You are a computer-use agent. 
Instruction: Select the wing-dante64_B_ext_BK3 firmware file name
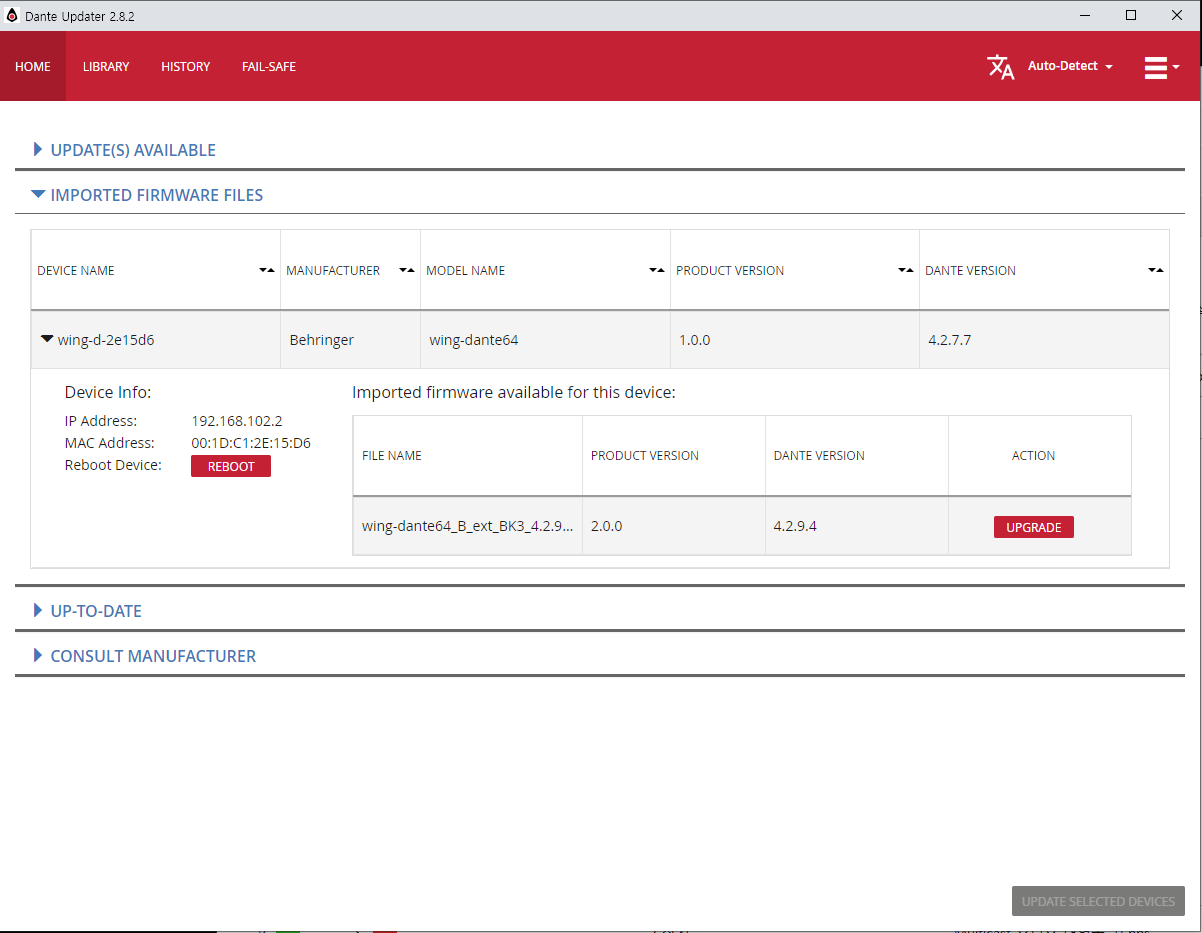point(468,526)
